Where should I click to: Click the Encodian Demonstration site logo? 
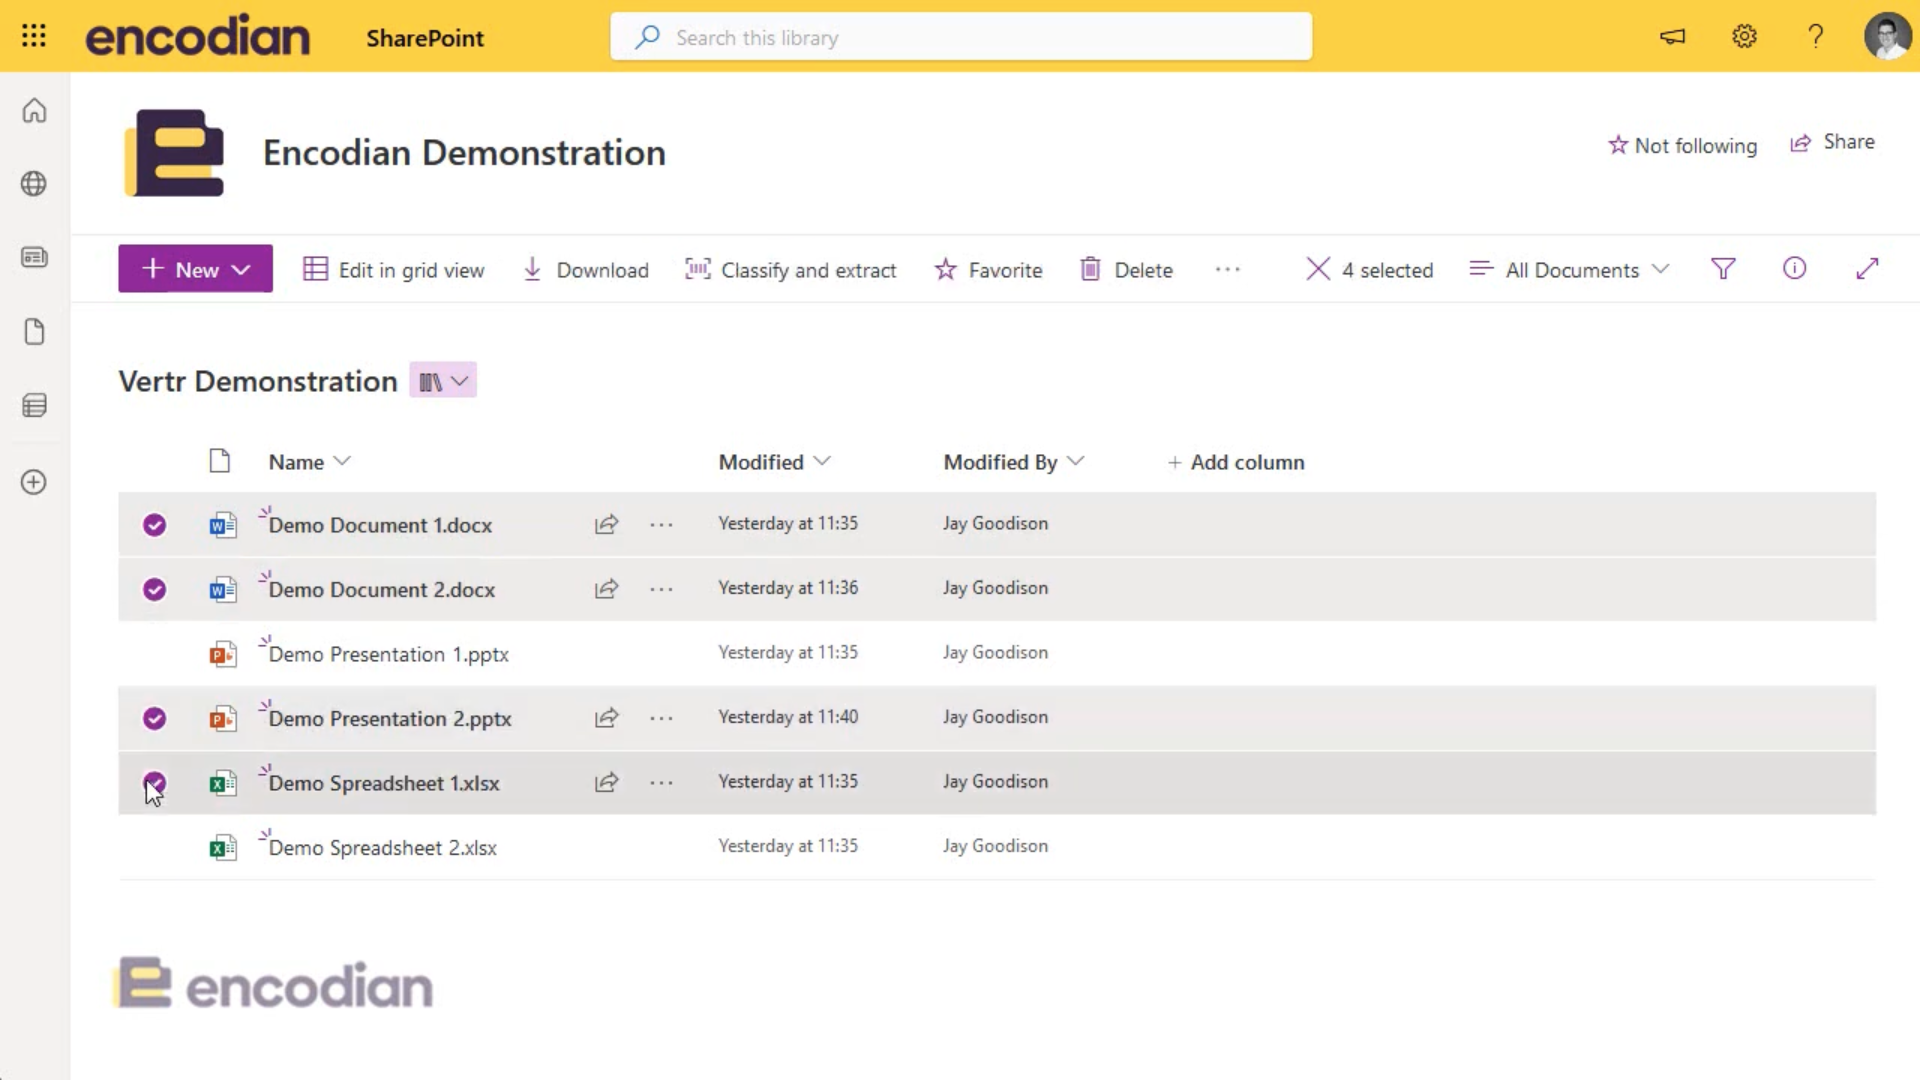(174, 153)
